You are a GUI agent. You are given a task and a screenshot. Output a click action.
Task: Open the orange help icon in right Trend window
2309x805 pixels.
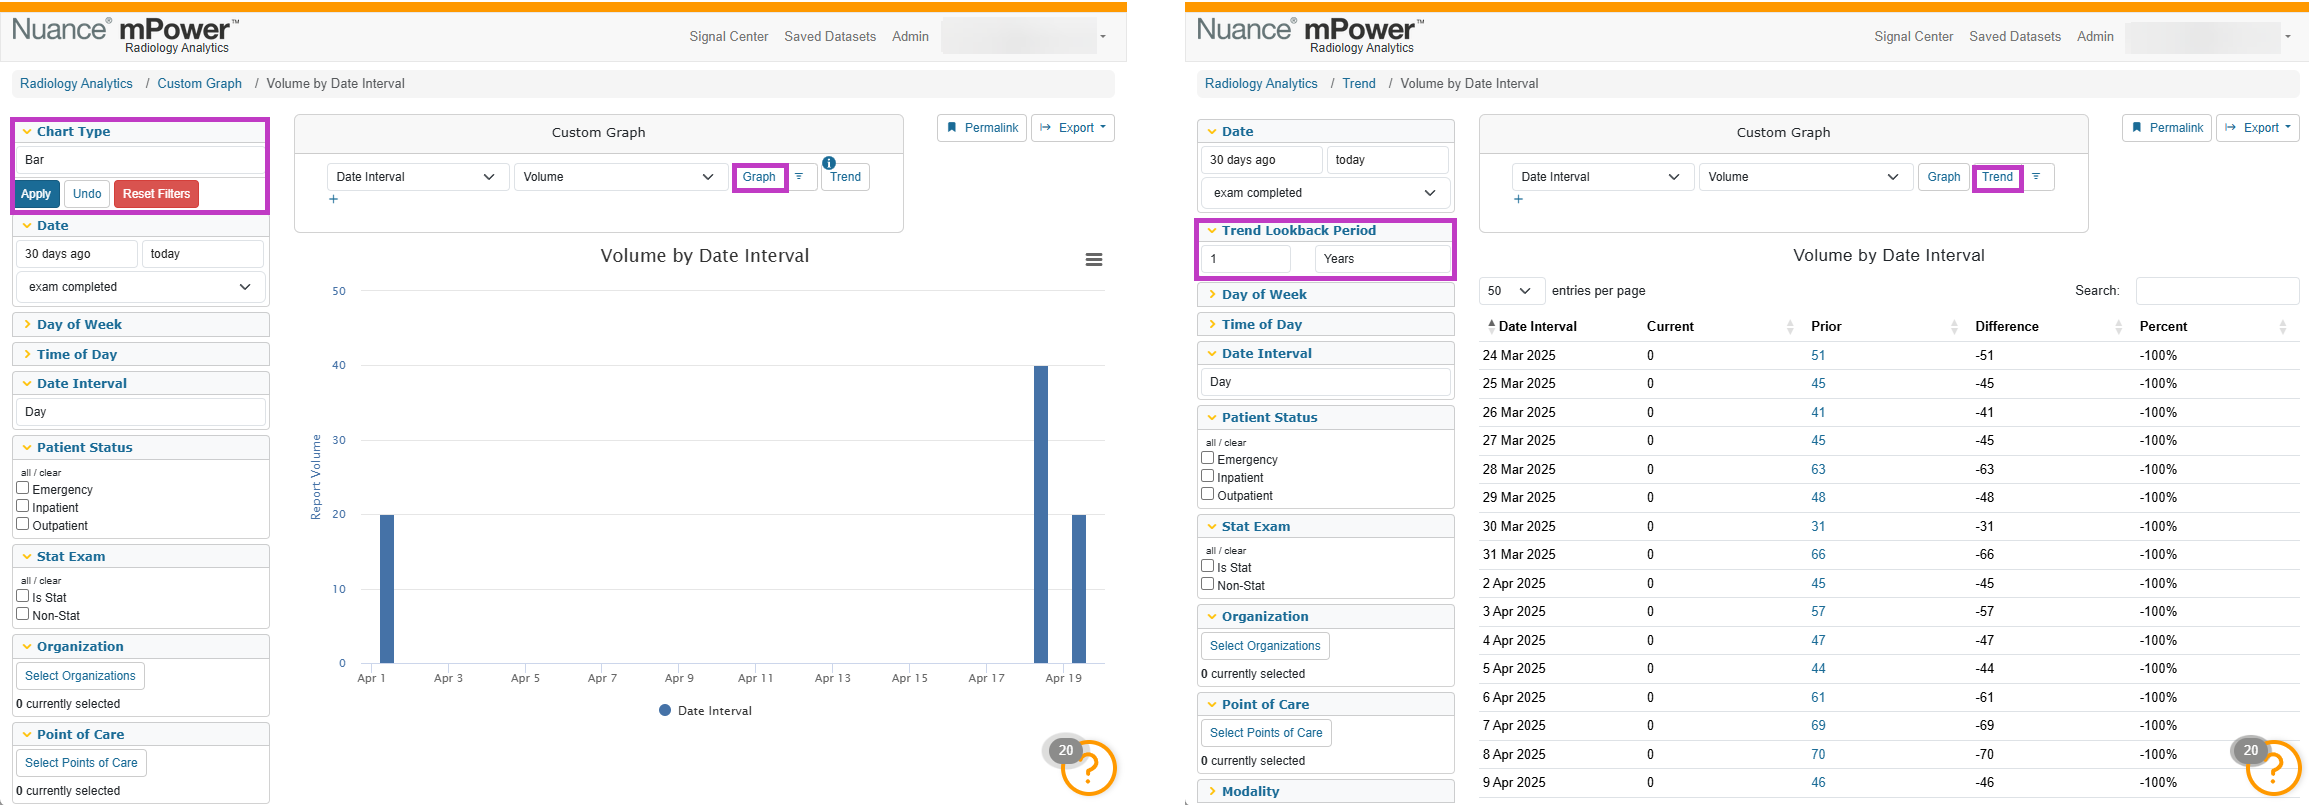(2274, 768)
